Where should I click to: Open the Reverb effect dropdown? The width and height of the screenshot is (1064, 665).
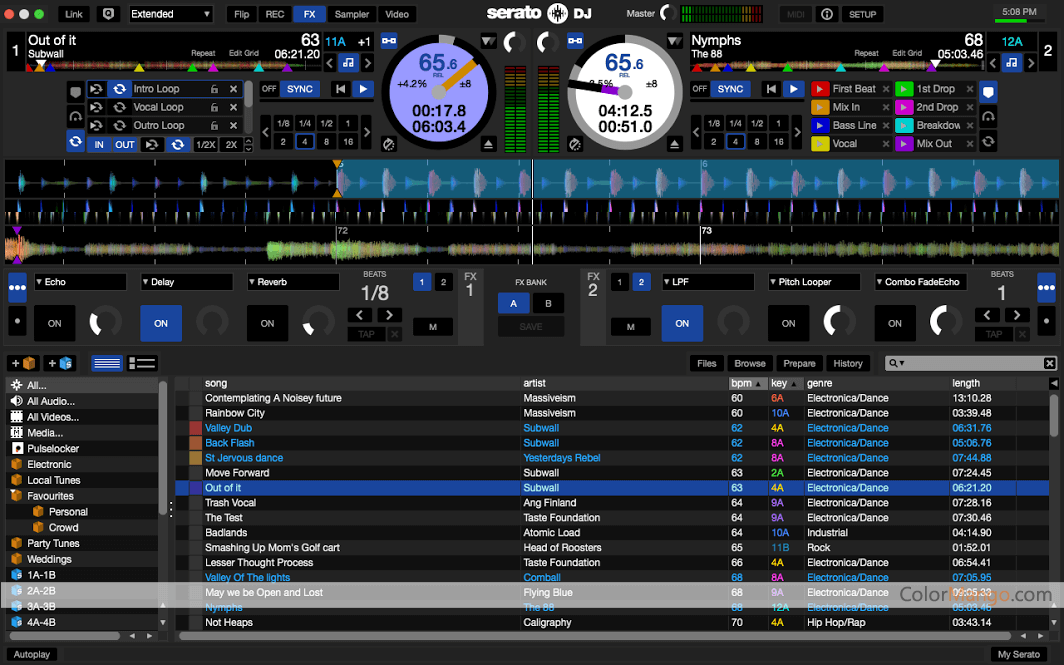pyautogui.click(x=293, y=282)
